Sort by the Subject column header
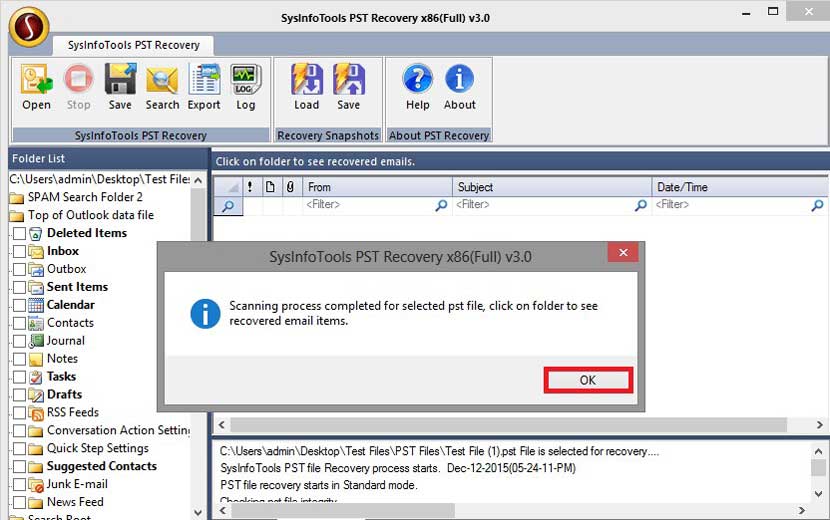The image size is (830, 520). (x=552, y=187)
